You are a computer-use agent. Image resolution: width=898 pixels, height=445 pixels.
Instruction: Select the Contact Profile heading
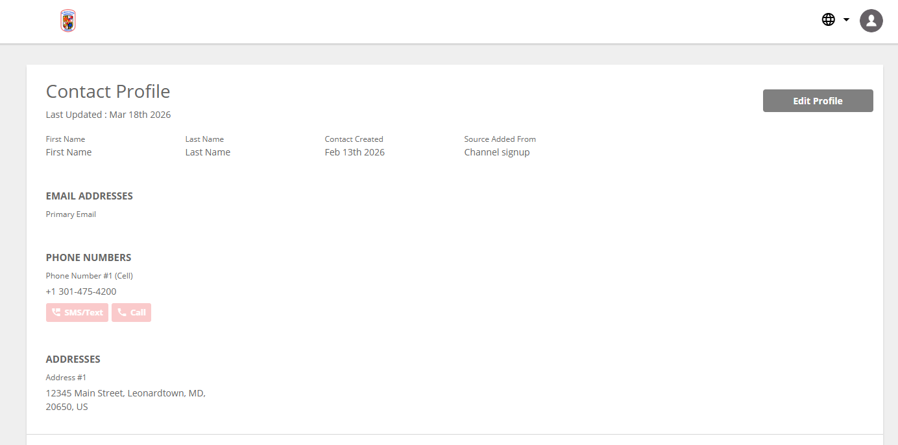coord(108,92)
